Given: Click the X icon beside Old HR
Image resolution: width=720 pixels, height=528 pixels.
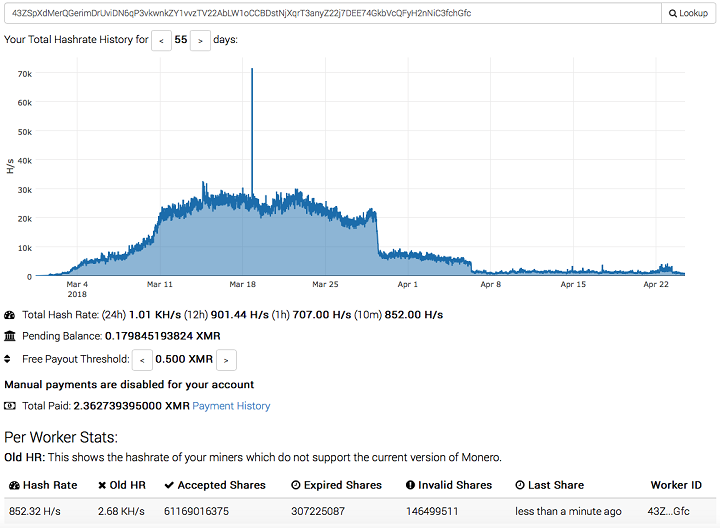Looking at the screenshot, I should (102, 485).
